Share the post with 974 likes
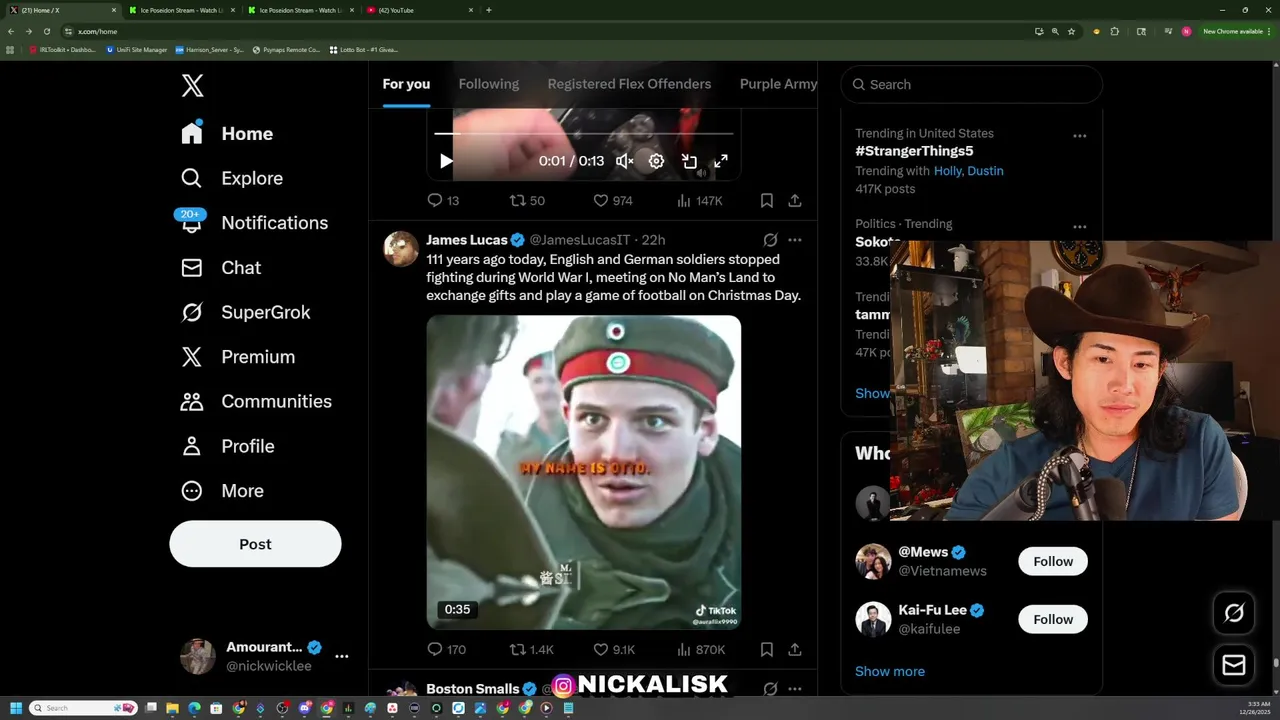Screen dimensions: 1280x720 [794, 200]
